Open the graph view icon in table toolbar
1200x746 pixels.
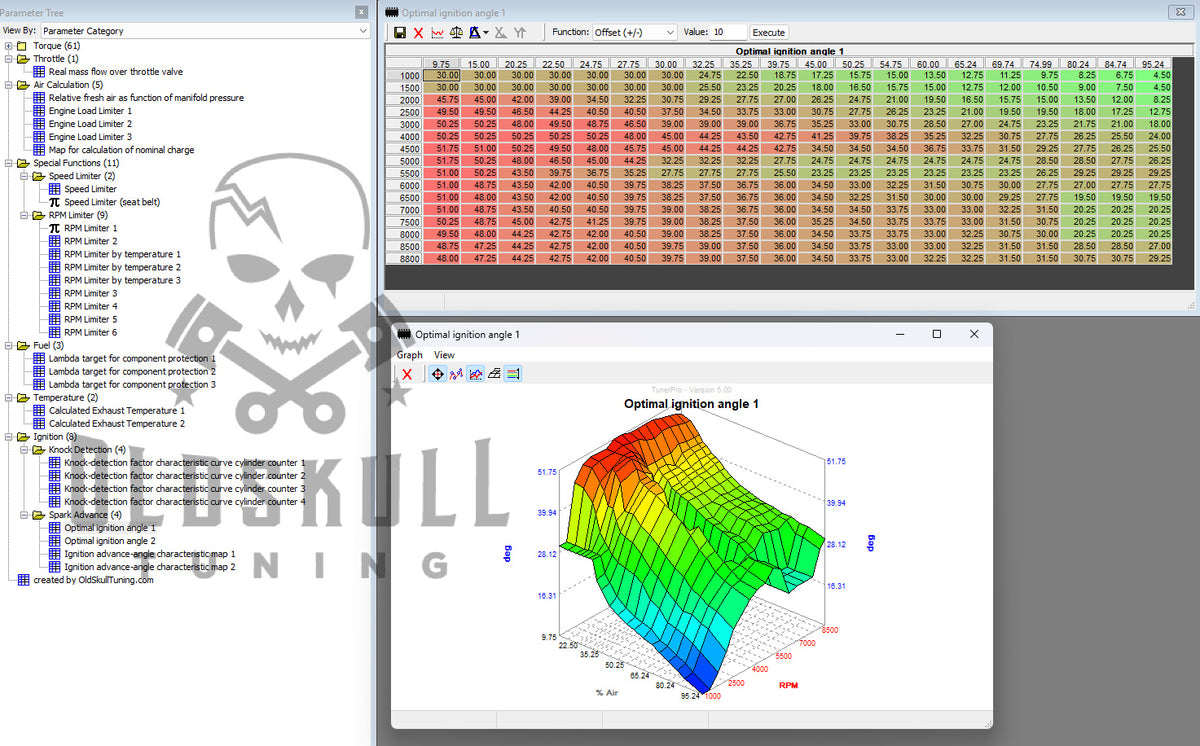coord(438,33)
